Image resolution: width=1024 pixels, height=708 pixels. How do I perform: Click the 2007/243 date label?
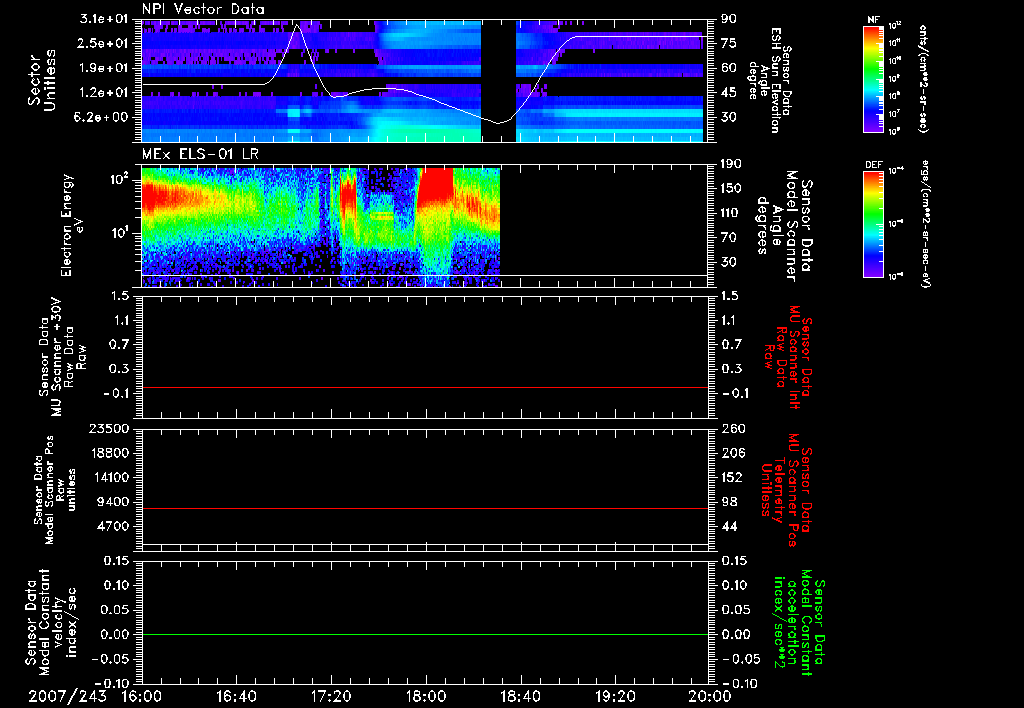(68, 696)
